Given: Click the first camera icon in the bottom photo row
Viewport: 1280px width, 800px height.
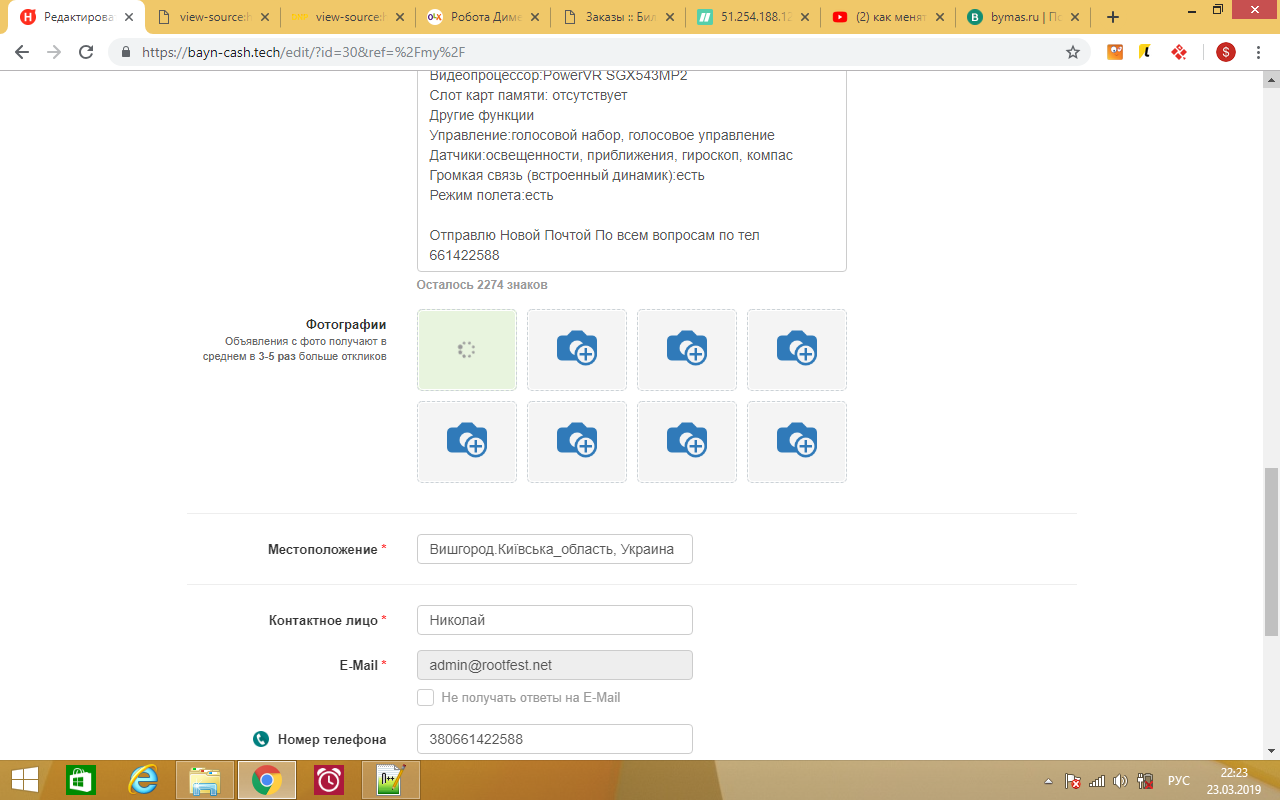Looking at the screenshot, I should coord(467,441).
